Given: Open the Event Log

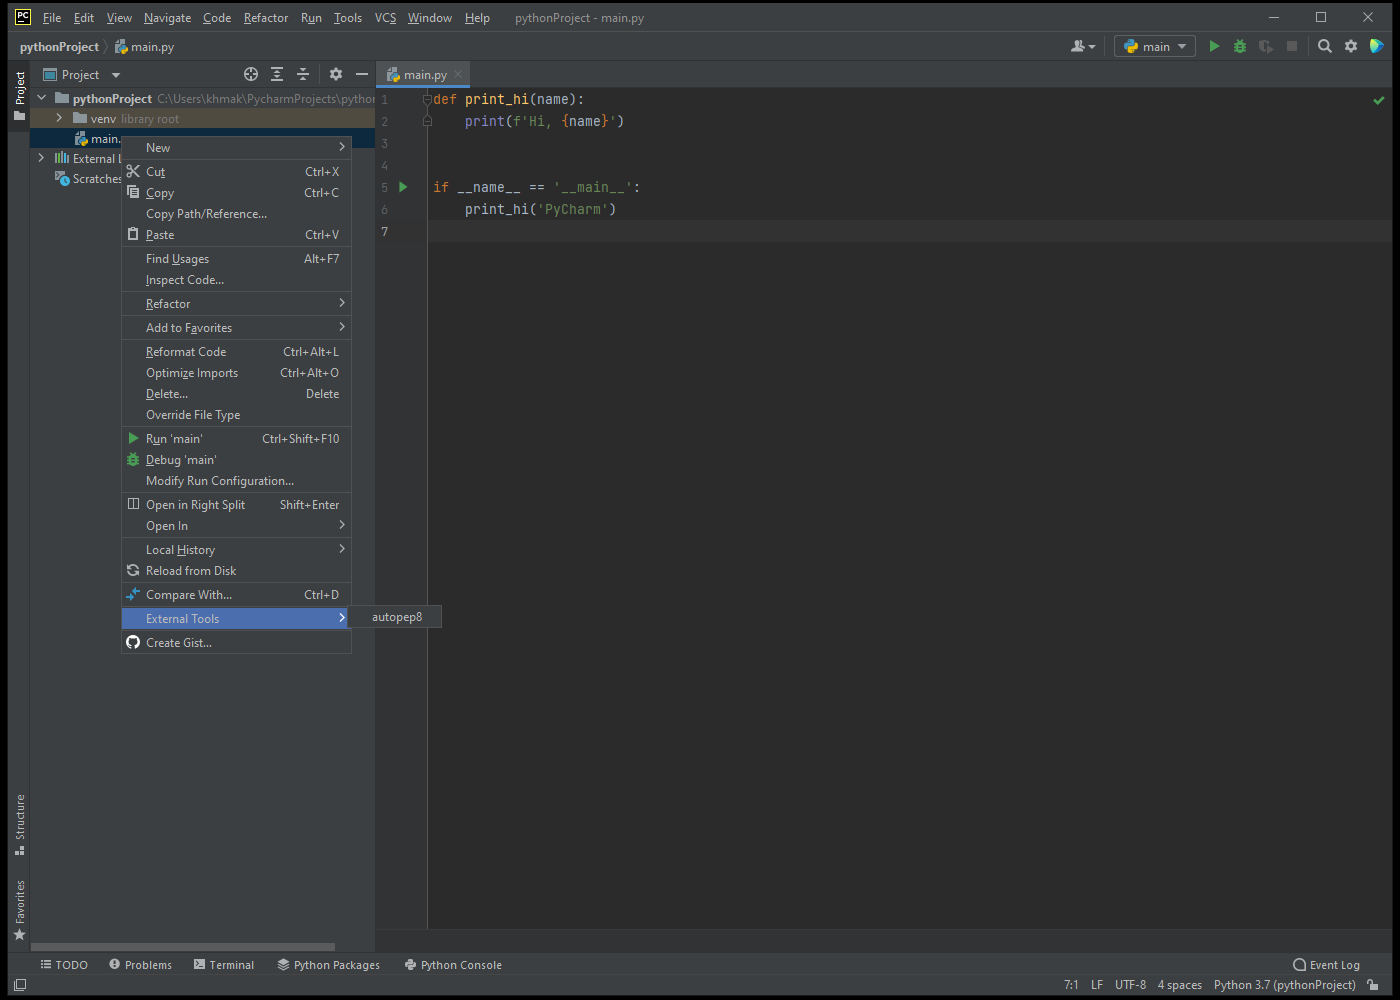Looking at the screenshot, I should [x=1326, y=965].
